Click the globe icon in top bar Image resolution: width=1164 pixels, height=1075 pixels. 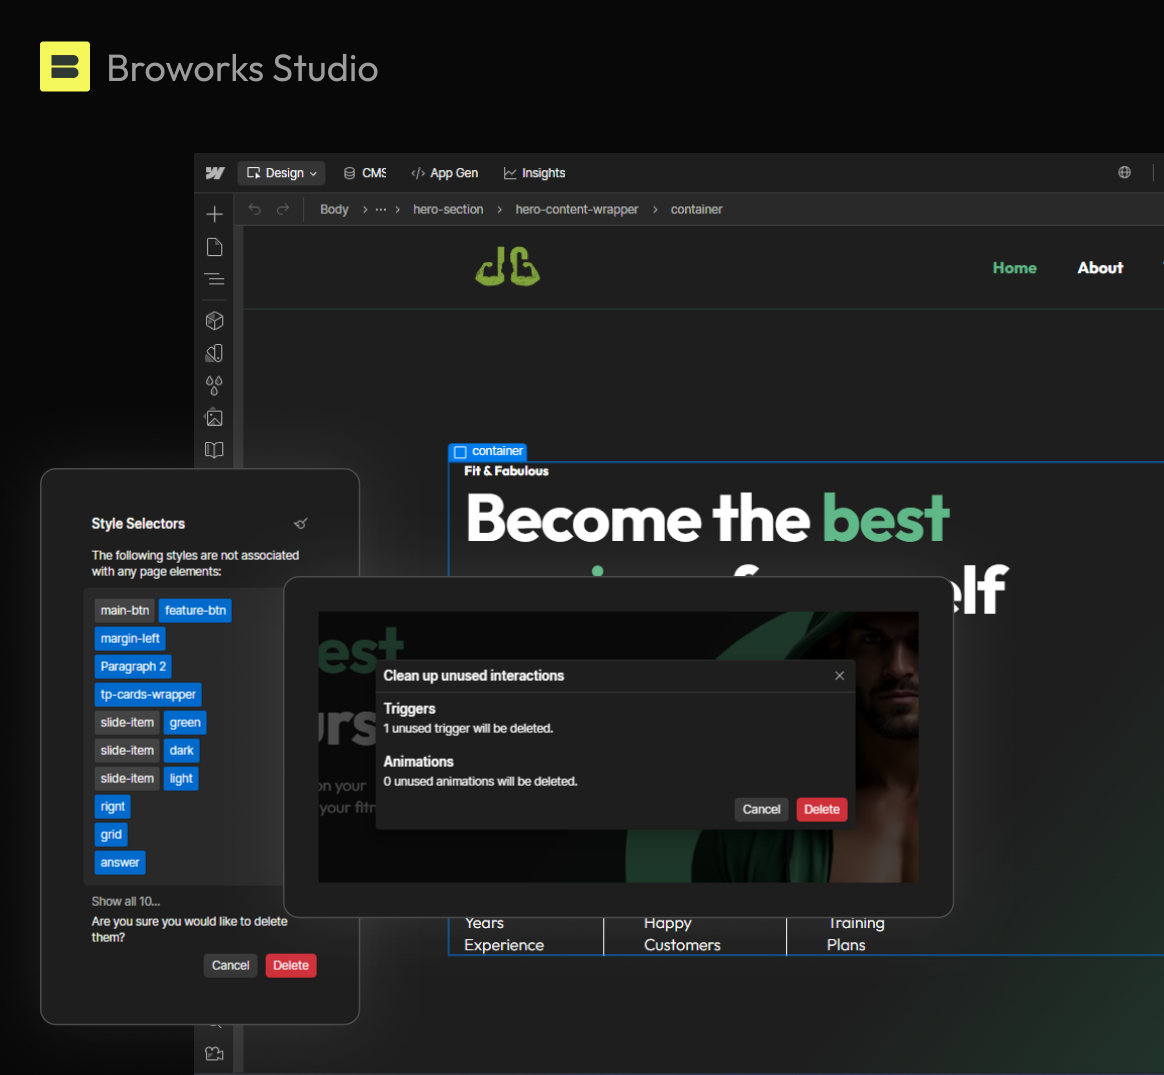1125,172
